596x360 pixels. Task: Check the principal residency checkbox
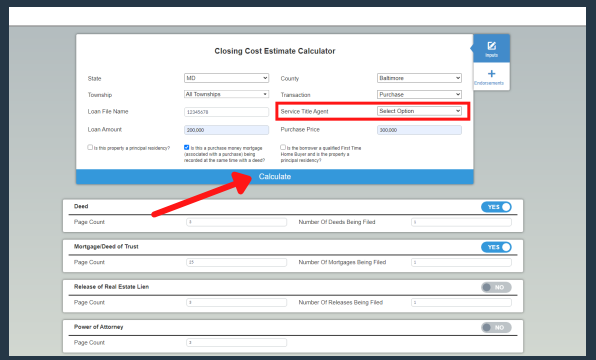coord(90,147)
